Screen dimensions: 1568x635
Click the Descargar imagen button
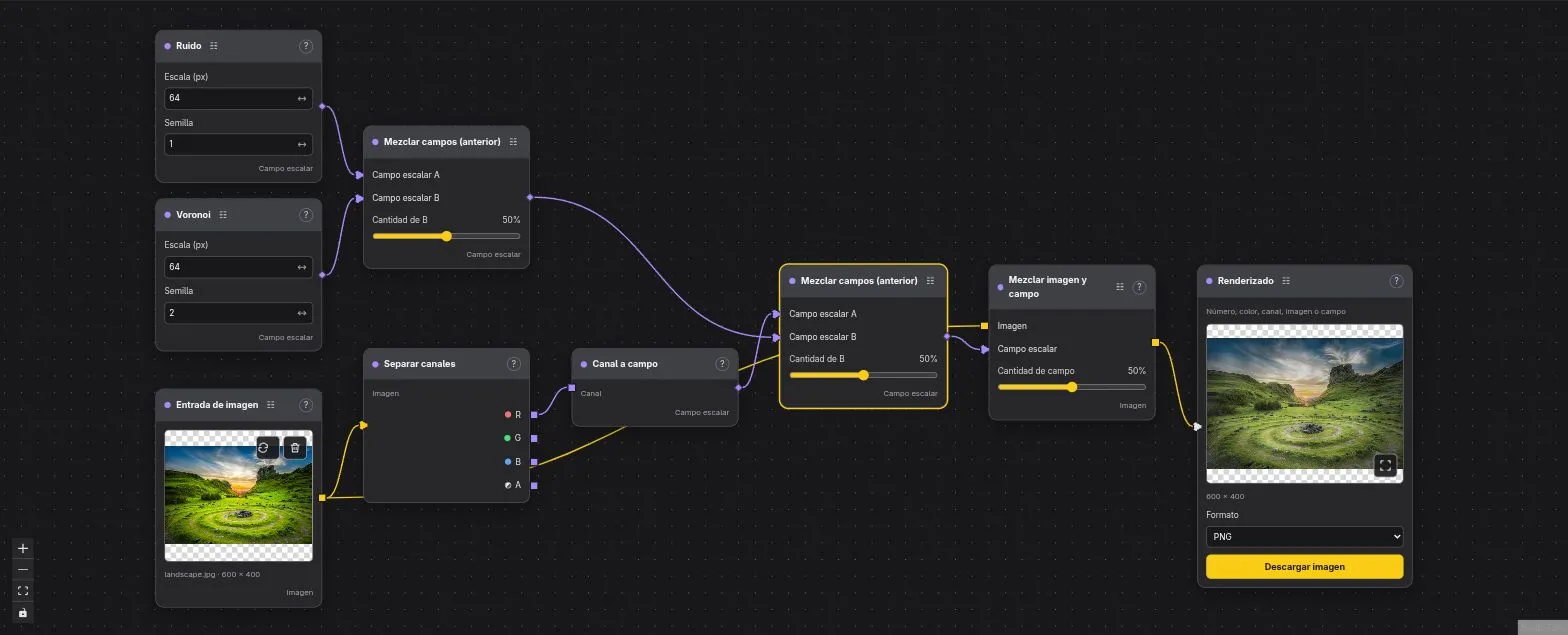pyautogui.click(x=1304, y=567)
